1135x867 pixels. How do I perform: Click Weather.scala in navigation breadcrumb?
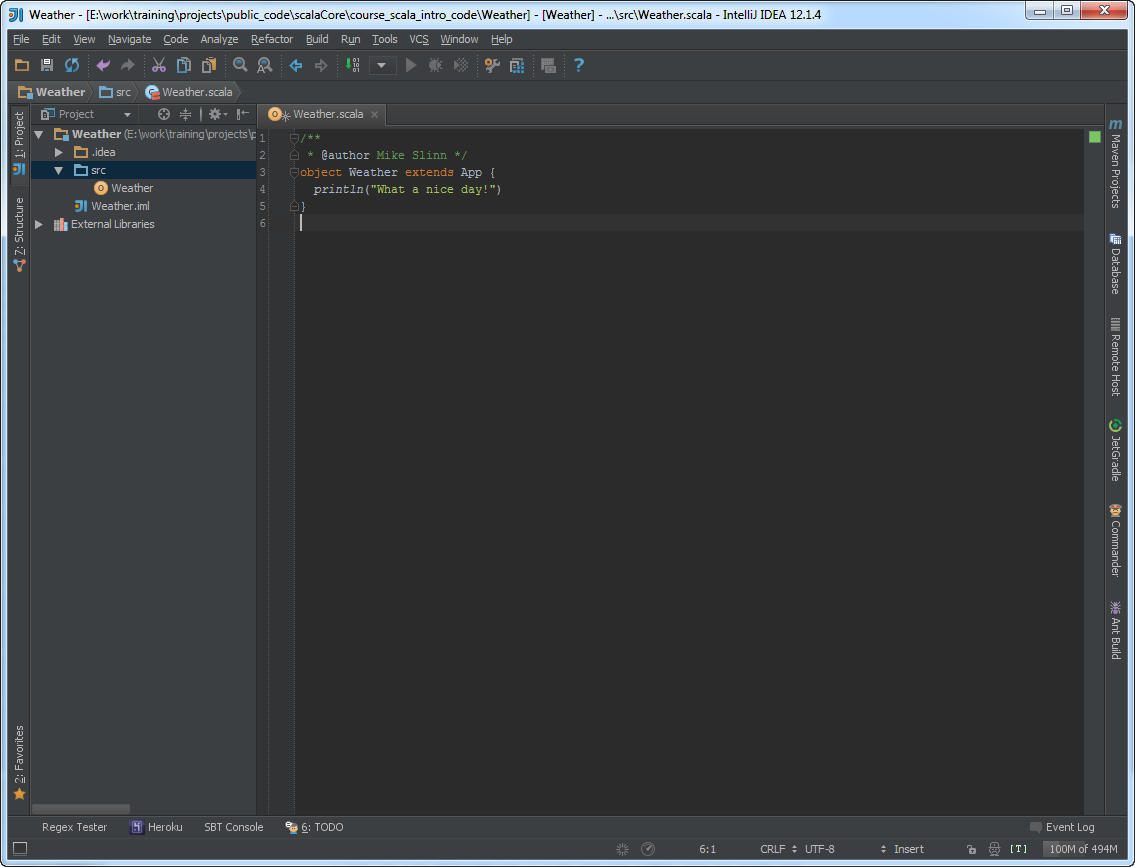pyautogui.click(x=189, y=92)
